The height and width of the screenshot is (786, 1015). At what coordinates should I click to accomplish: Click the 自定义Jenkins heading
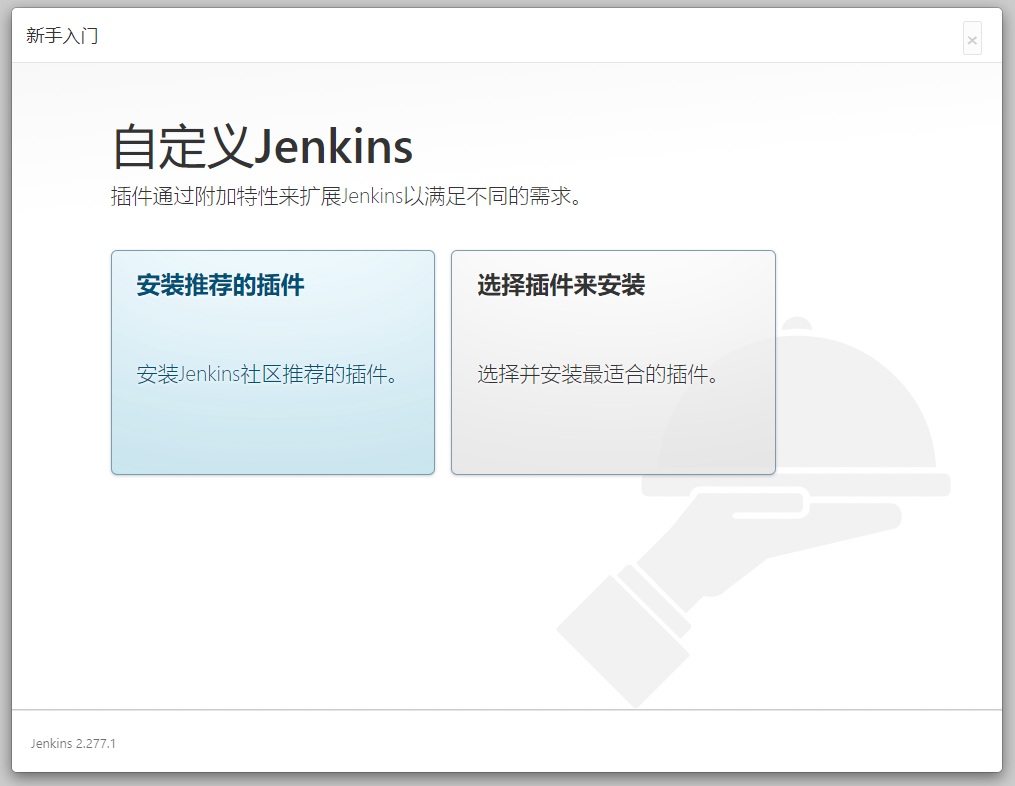click(263, 146)
